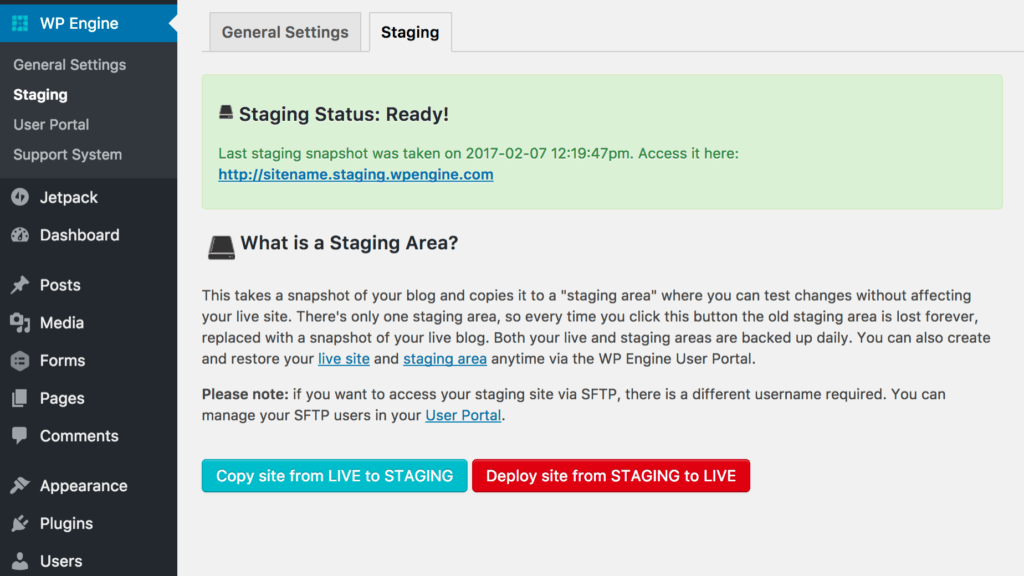Open User Portal link in note paragraph
Image resolution: width=1024 pixels, height=576 pixels.
[x=463, y=415]
